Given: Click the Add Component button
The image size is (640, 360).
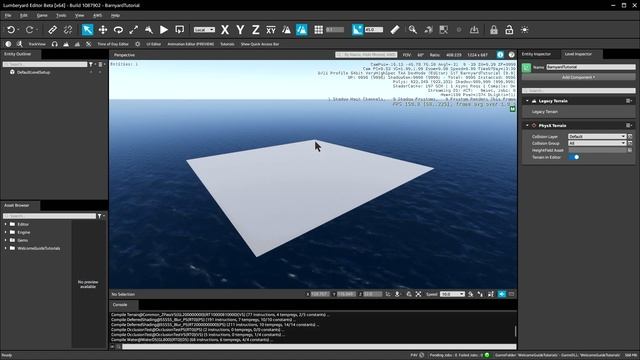Looking at the screenshot, I should 578,77.
